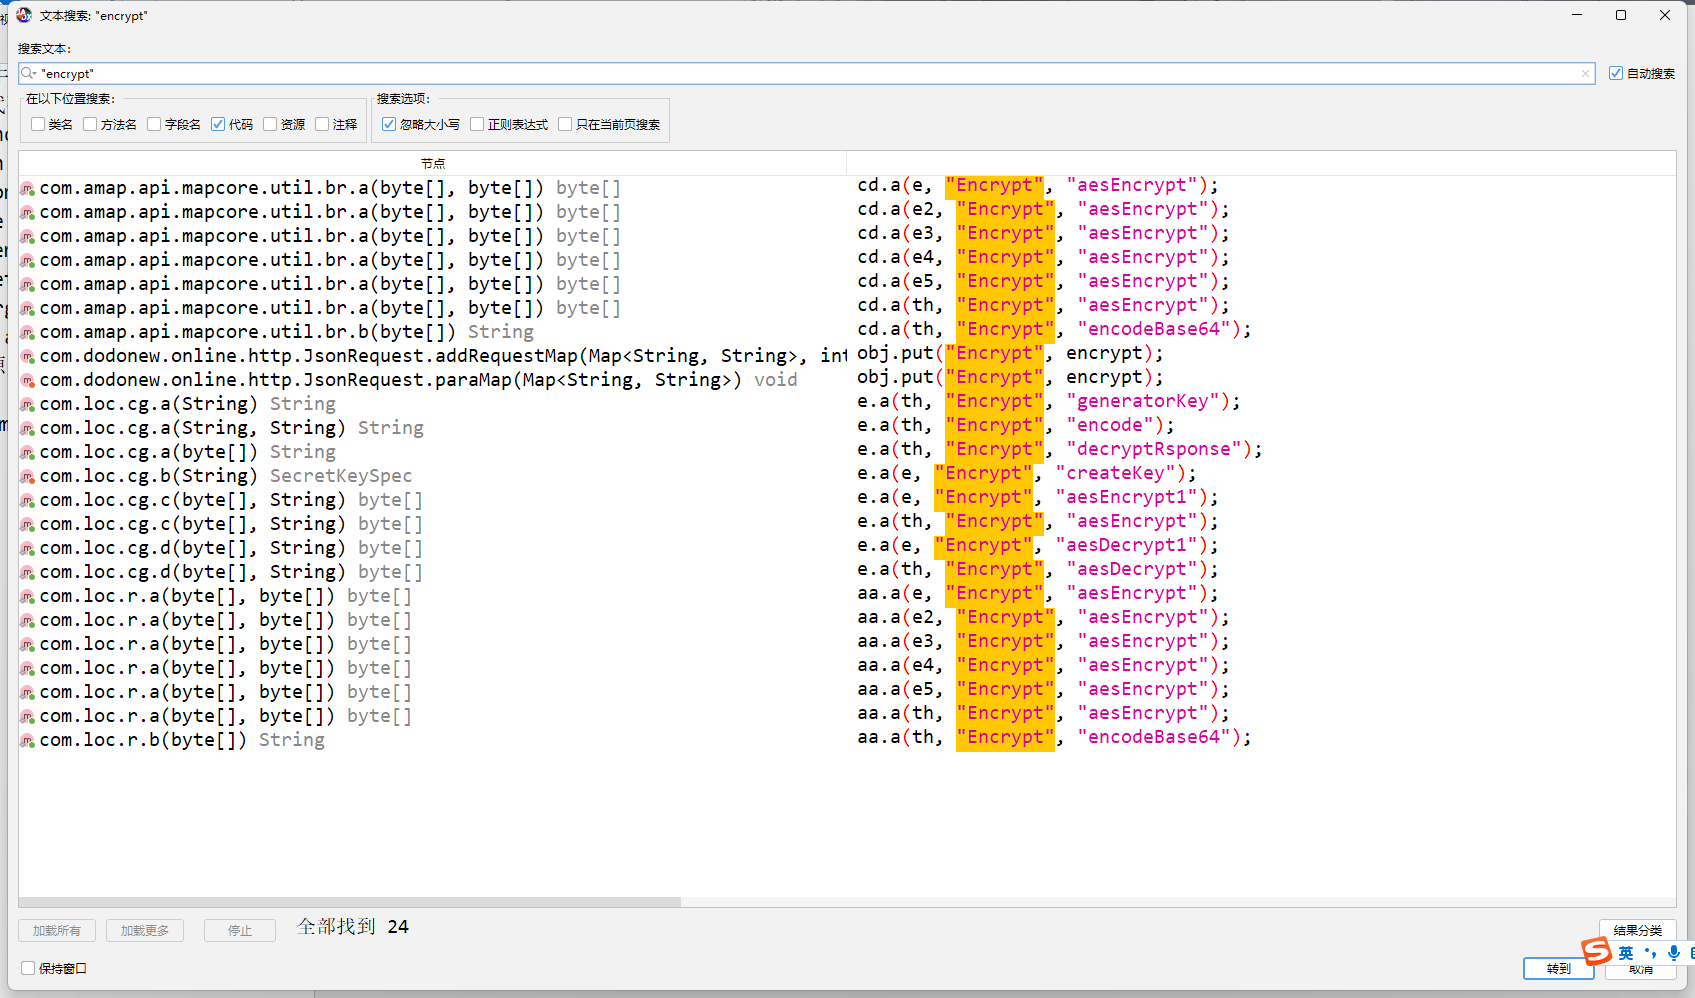Click the method icon for br.b(byte[]) String row
The width and height of the screenshot is (1695, 998).
click(28, 332)
